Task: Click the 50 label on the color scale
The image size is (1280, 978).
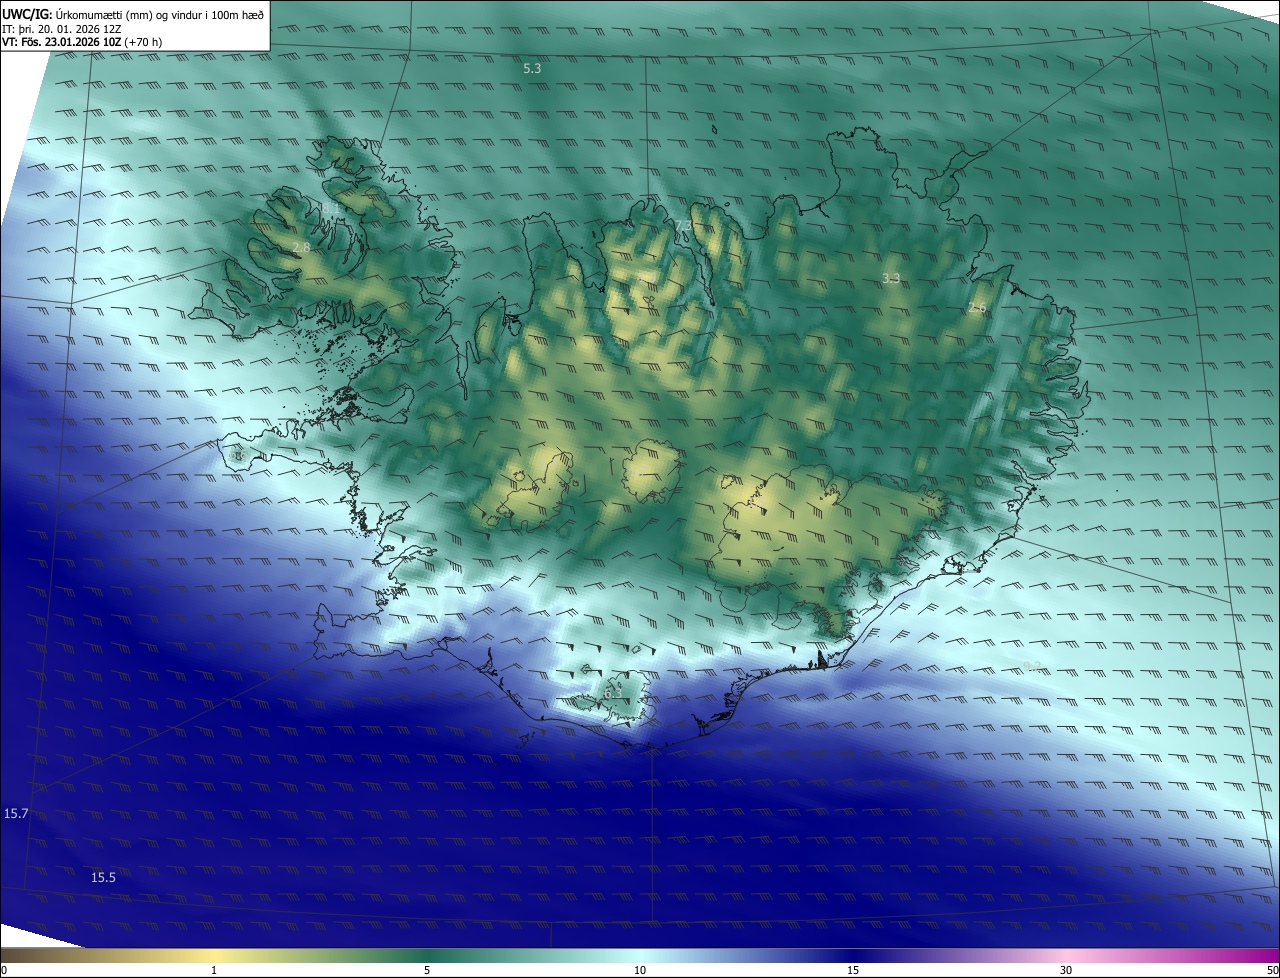Action: pyautogui.click(x=1273, y=970)
